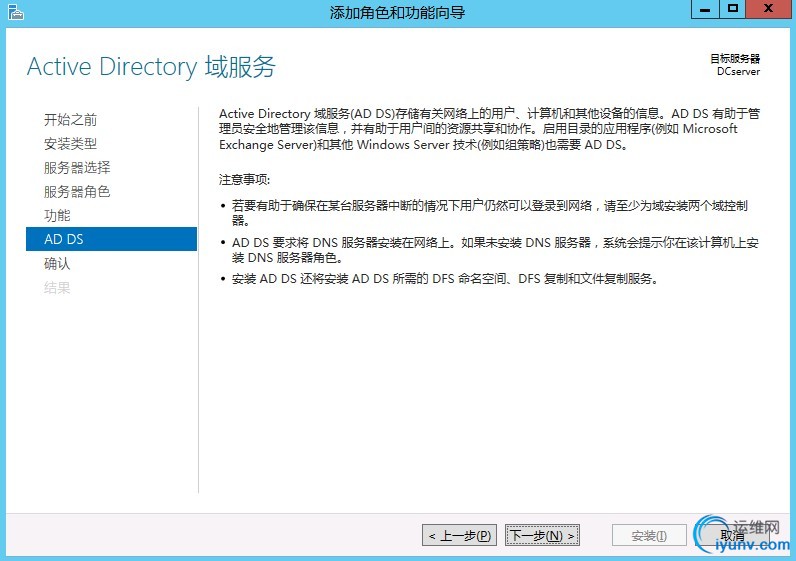This screenshot has width=796, height=561.
Task: Go to the 开始之前 step
Action: (70, 120)
